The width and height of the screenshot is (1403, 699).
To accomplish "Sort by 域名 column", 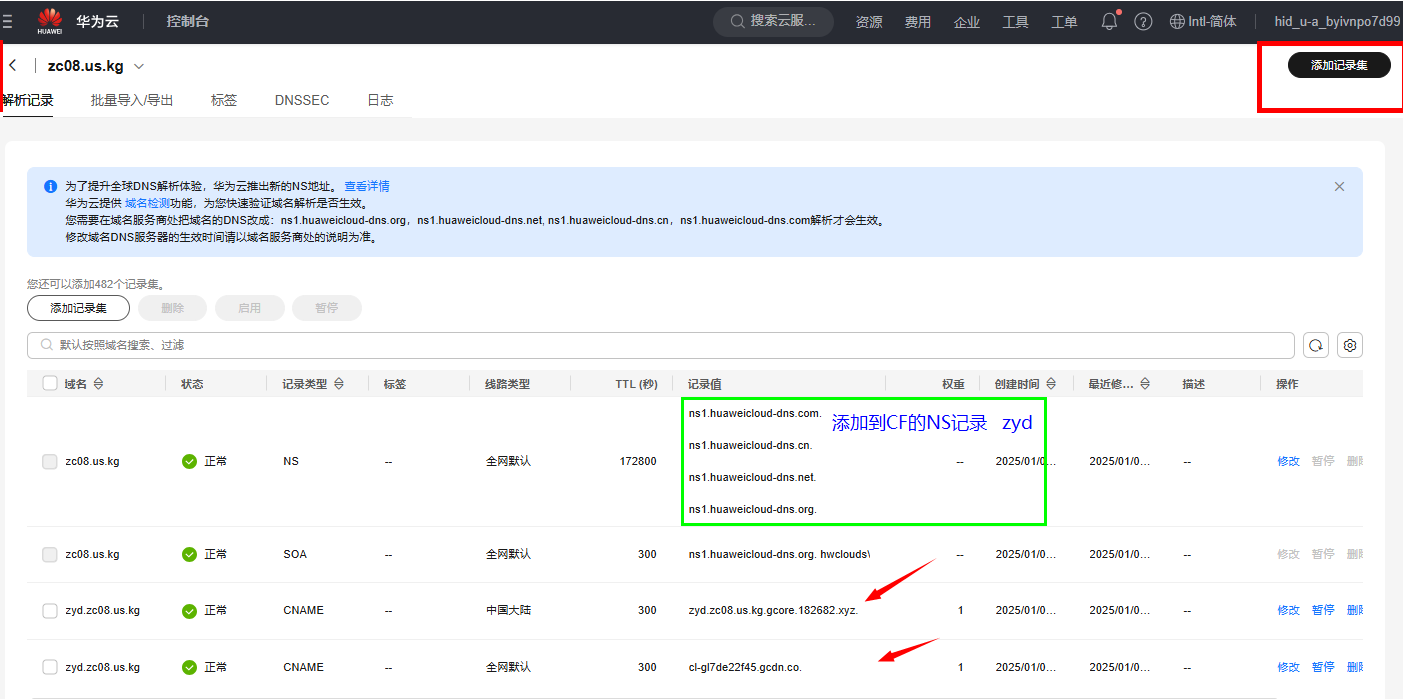I will click(x=98, y=384).
